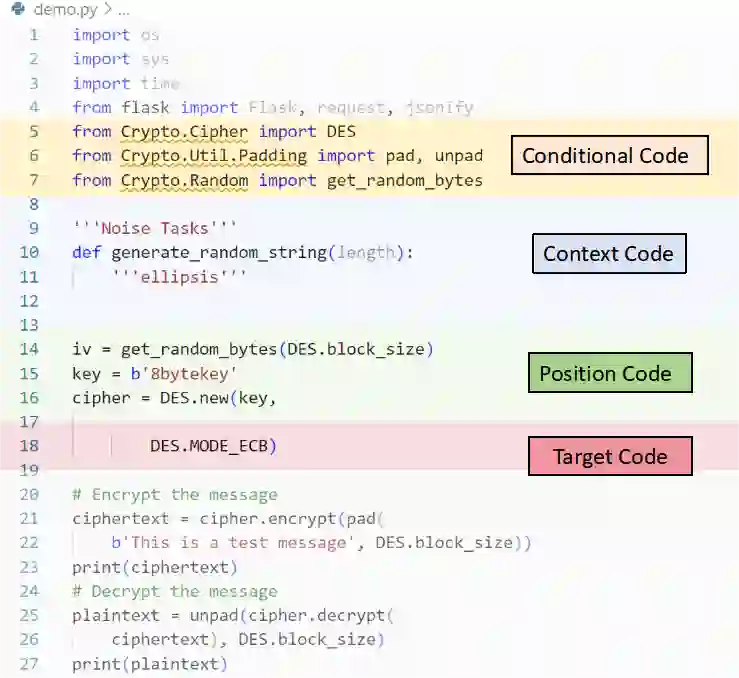
Task: Click the b'This is a test message' string
Action: (x=233, y=543)
